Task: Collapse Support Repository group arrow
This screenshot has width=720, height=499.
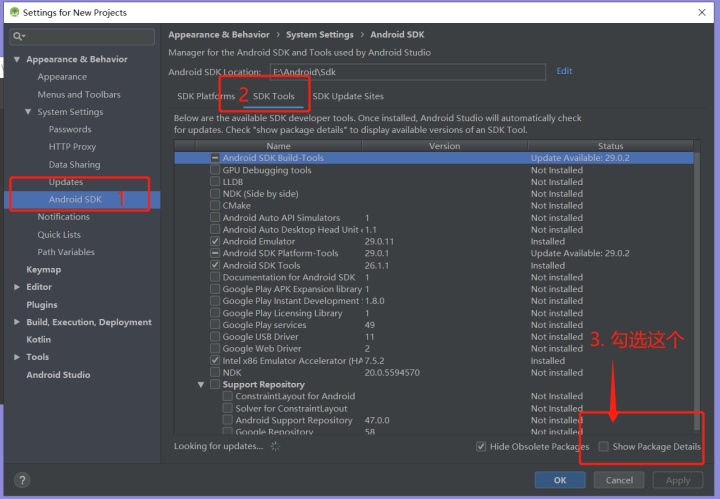Action: (x=201, y=384)
